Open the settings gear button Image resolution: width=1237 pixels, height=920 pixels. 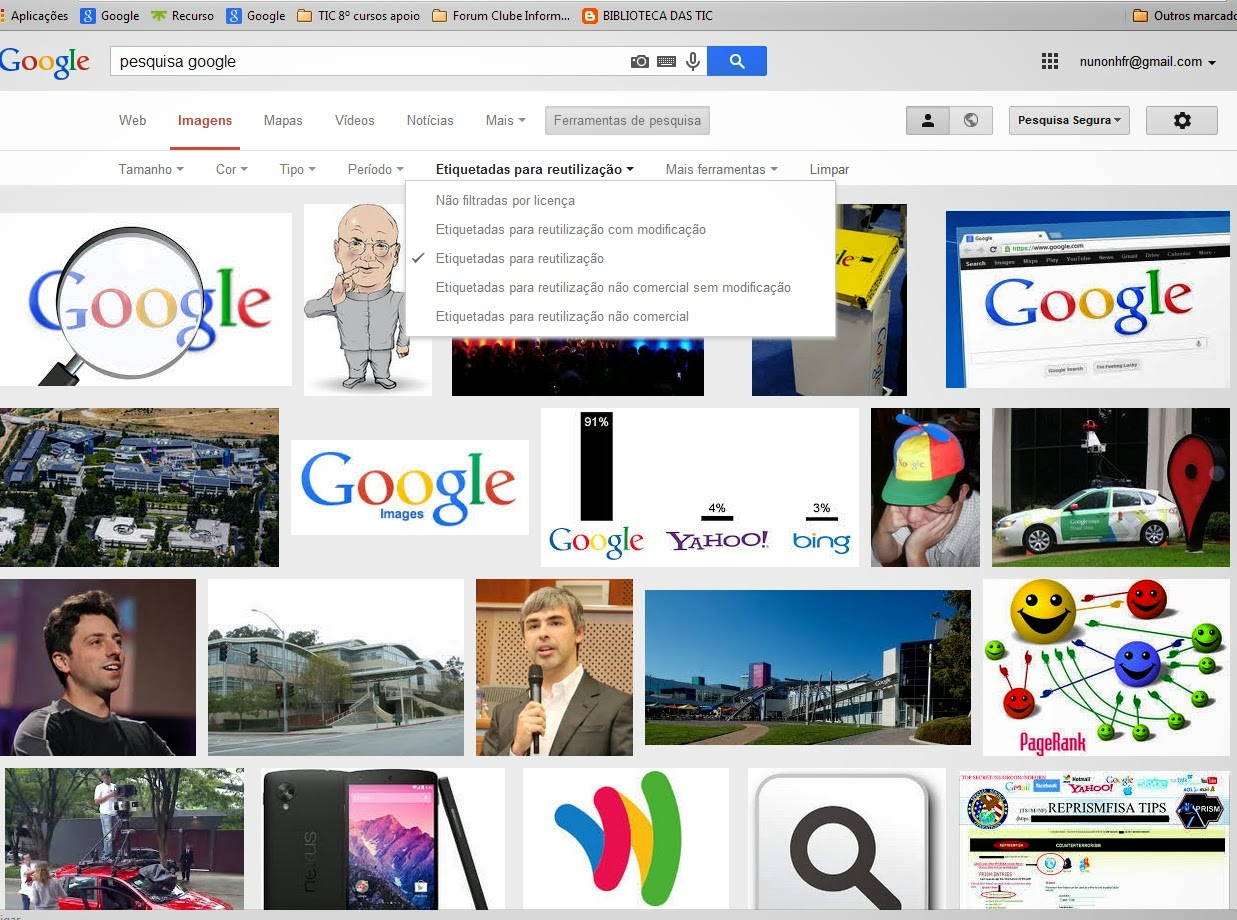click(x=1182, y=120)
